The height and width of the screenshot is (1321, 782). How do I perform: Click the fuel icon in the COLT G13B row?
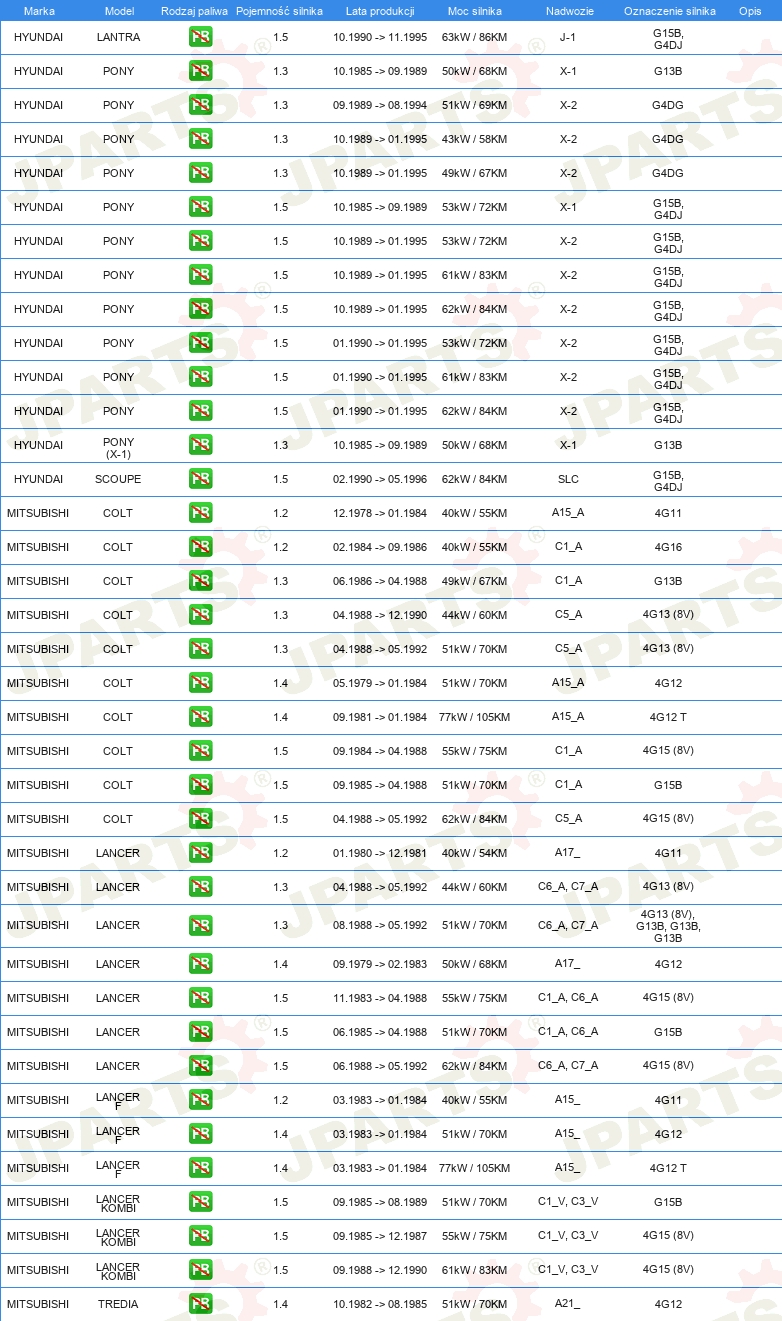click(201, 581)
